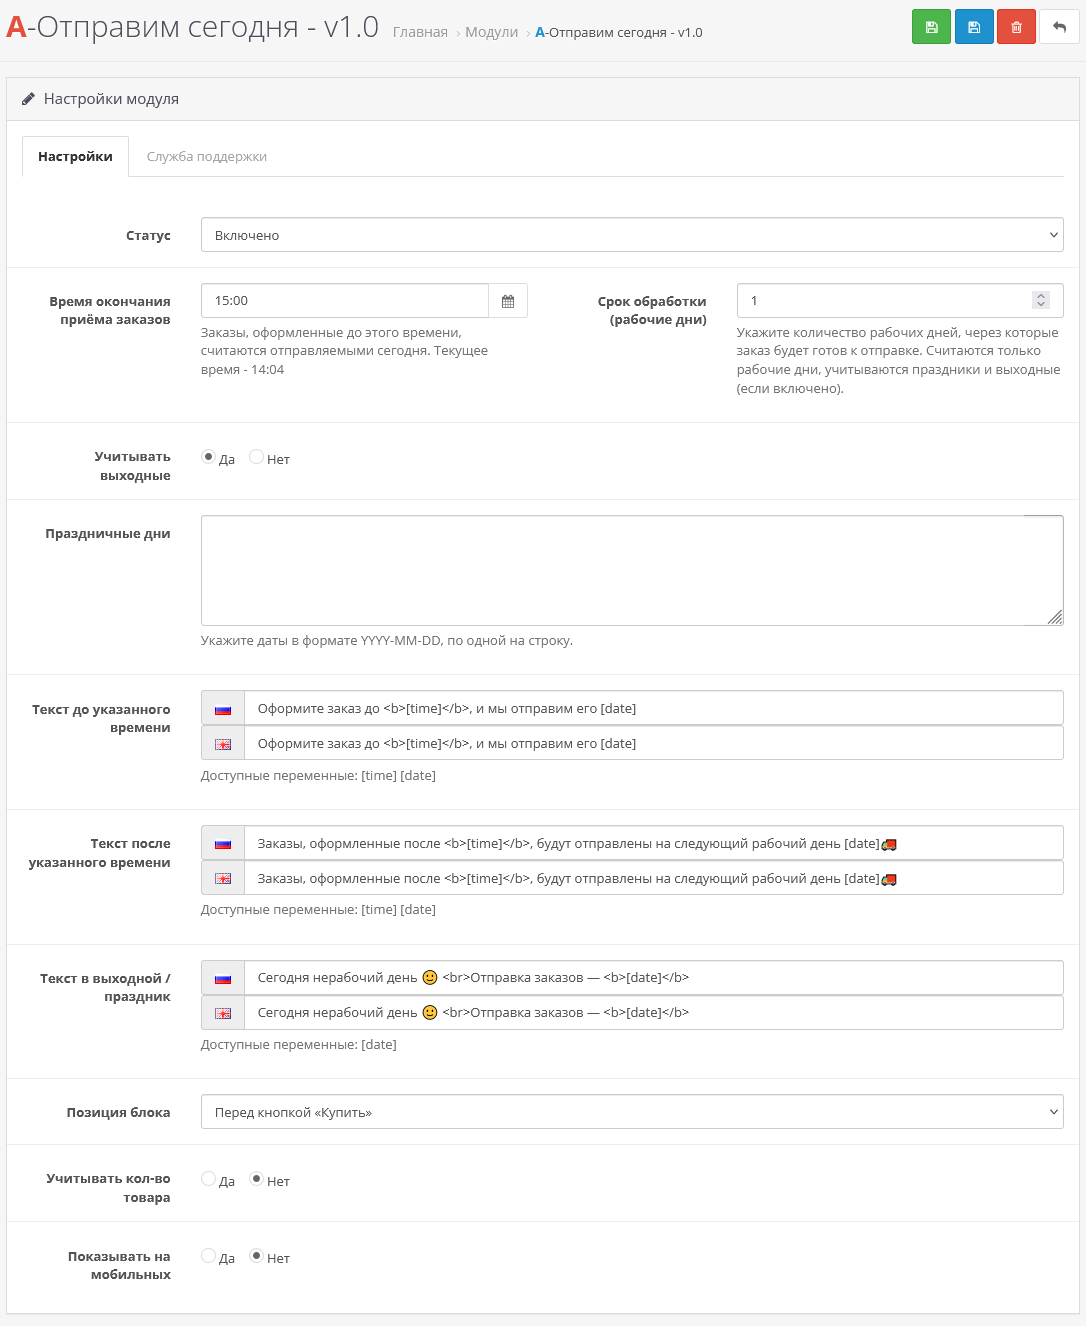Viewport: 1086px width, 1326px height.
Task: Expand the Позиция блока dropdown
Action: (x=632, y=1112)
